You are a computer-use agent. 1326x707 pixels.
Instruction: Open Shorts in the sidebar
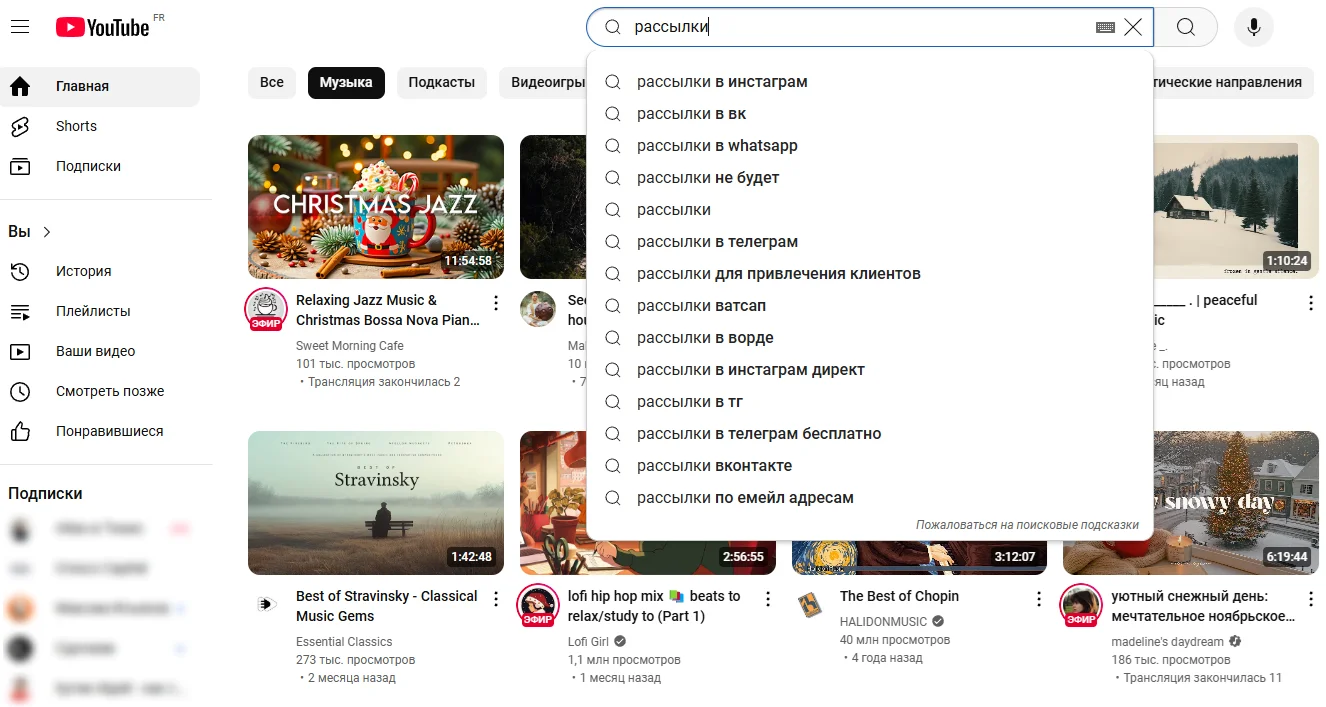[x=76, y=126]
